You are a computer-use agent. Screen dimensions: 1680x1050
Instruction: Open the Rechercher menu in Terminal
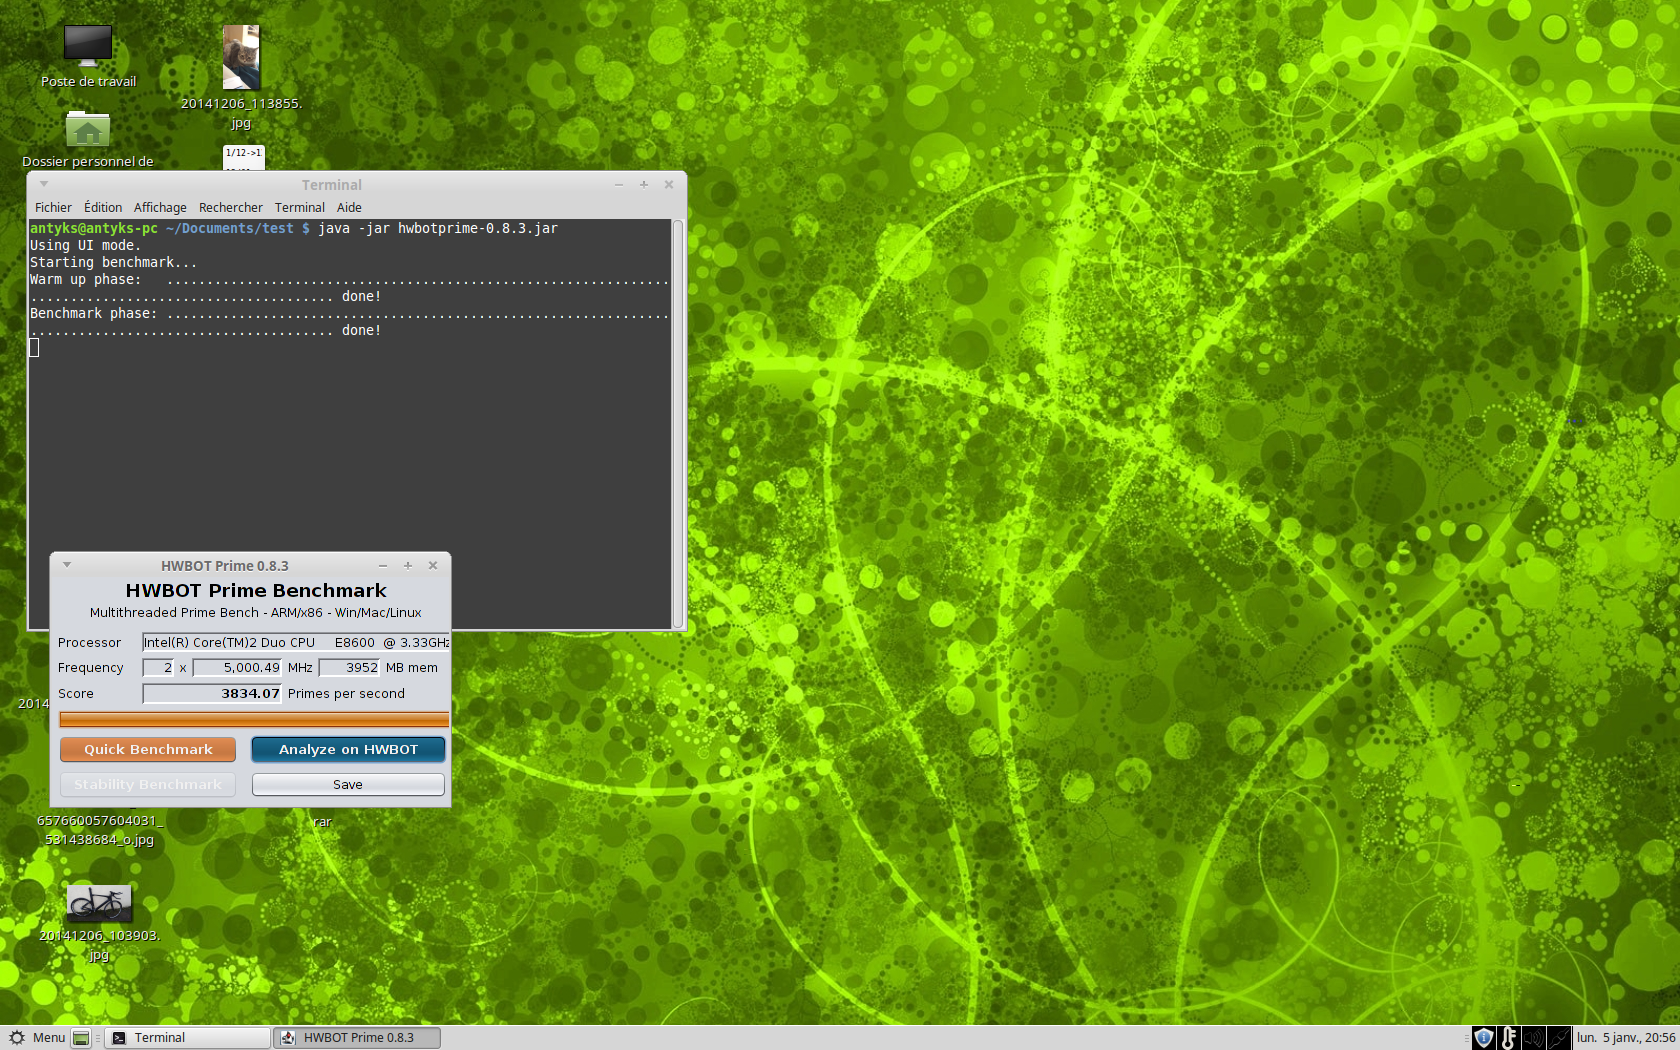(231, 207)
